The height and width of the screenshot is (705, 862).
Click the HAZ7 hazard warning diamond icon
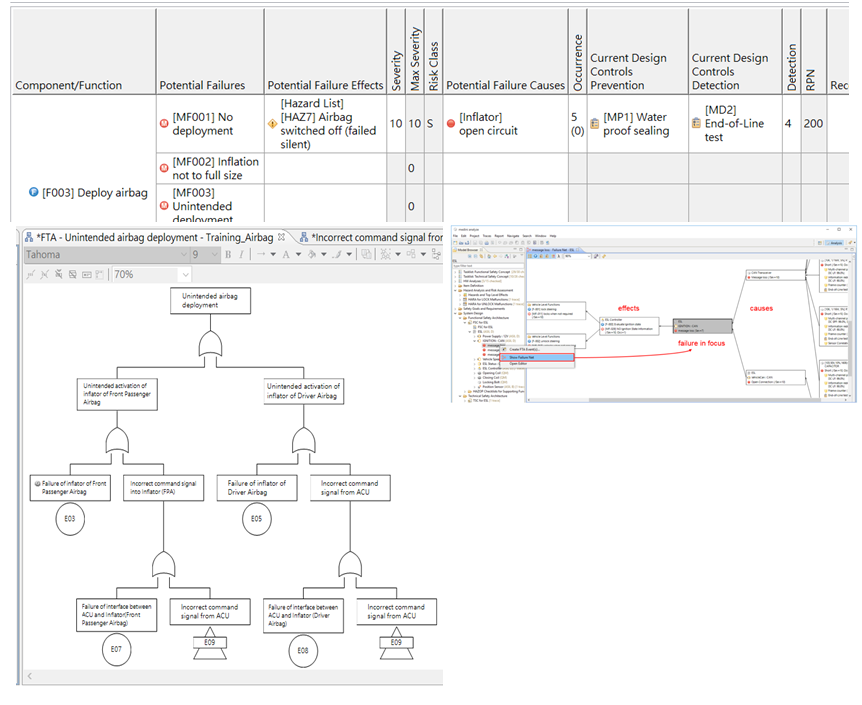tap(272, 124)
